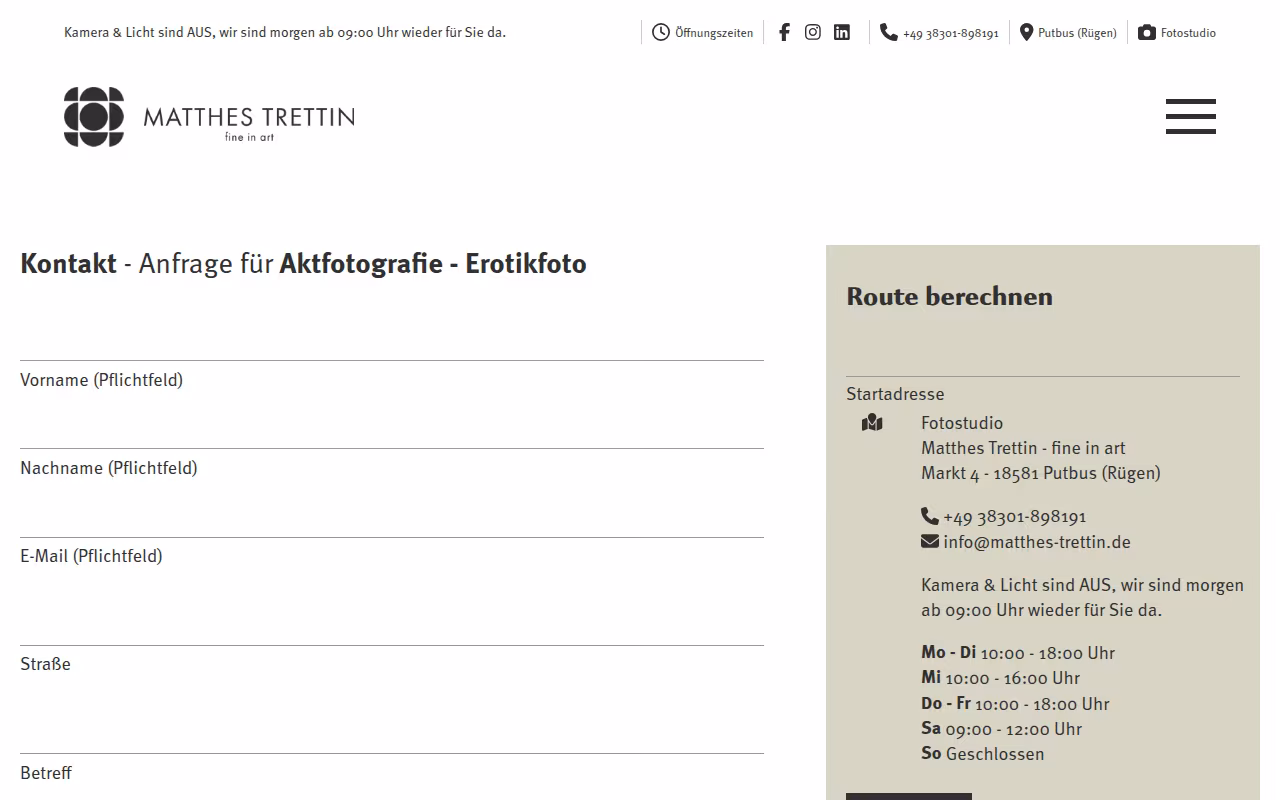Click the clock icon beside Öffnungszeiten

[661, 32]
